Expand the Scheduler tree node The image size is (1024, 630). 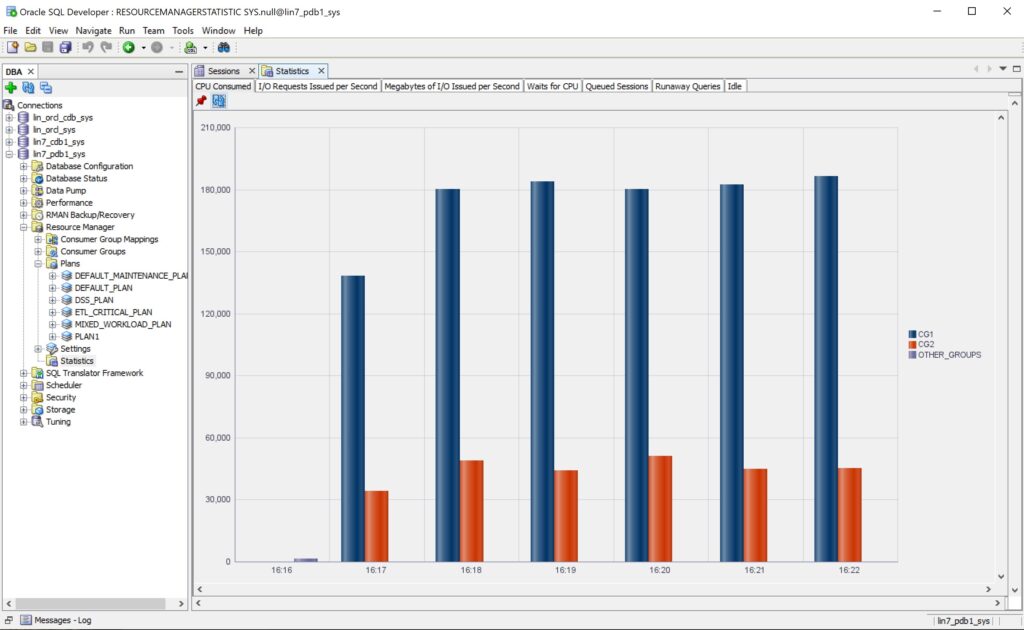click(x=24, y=385)
